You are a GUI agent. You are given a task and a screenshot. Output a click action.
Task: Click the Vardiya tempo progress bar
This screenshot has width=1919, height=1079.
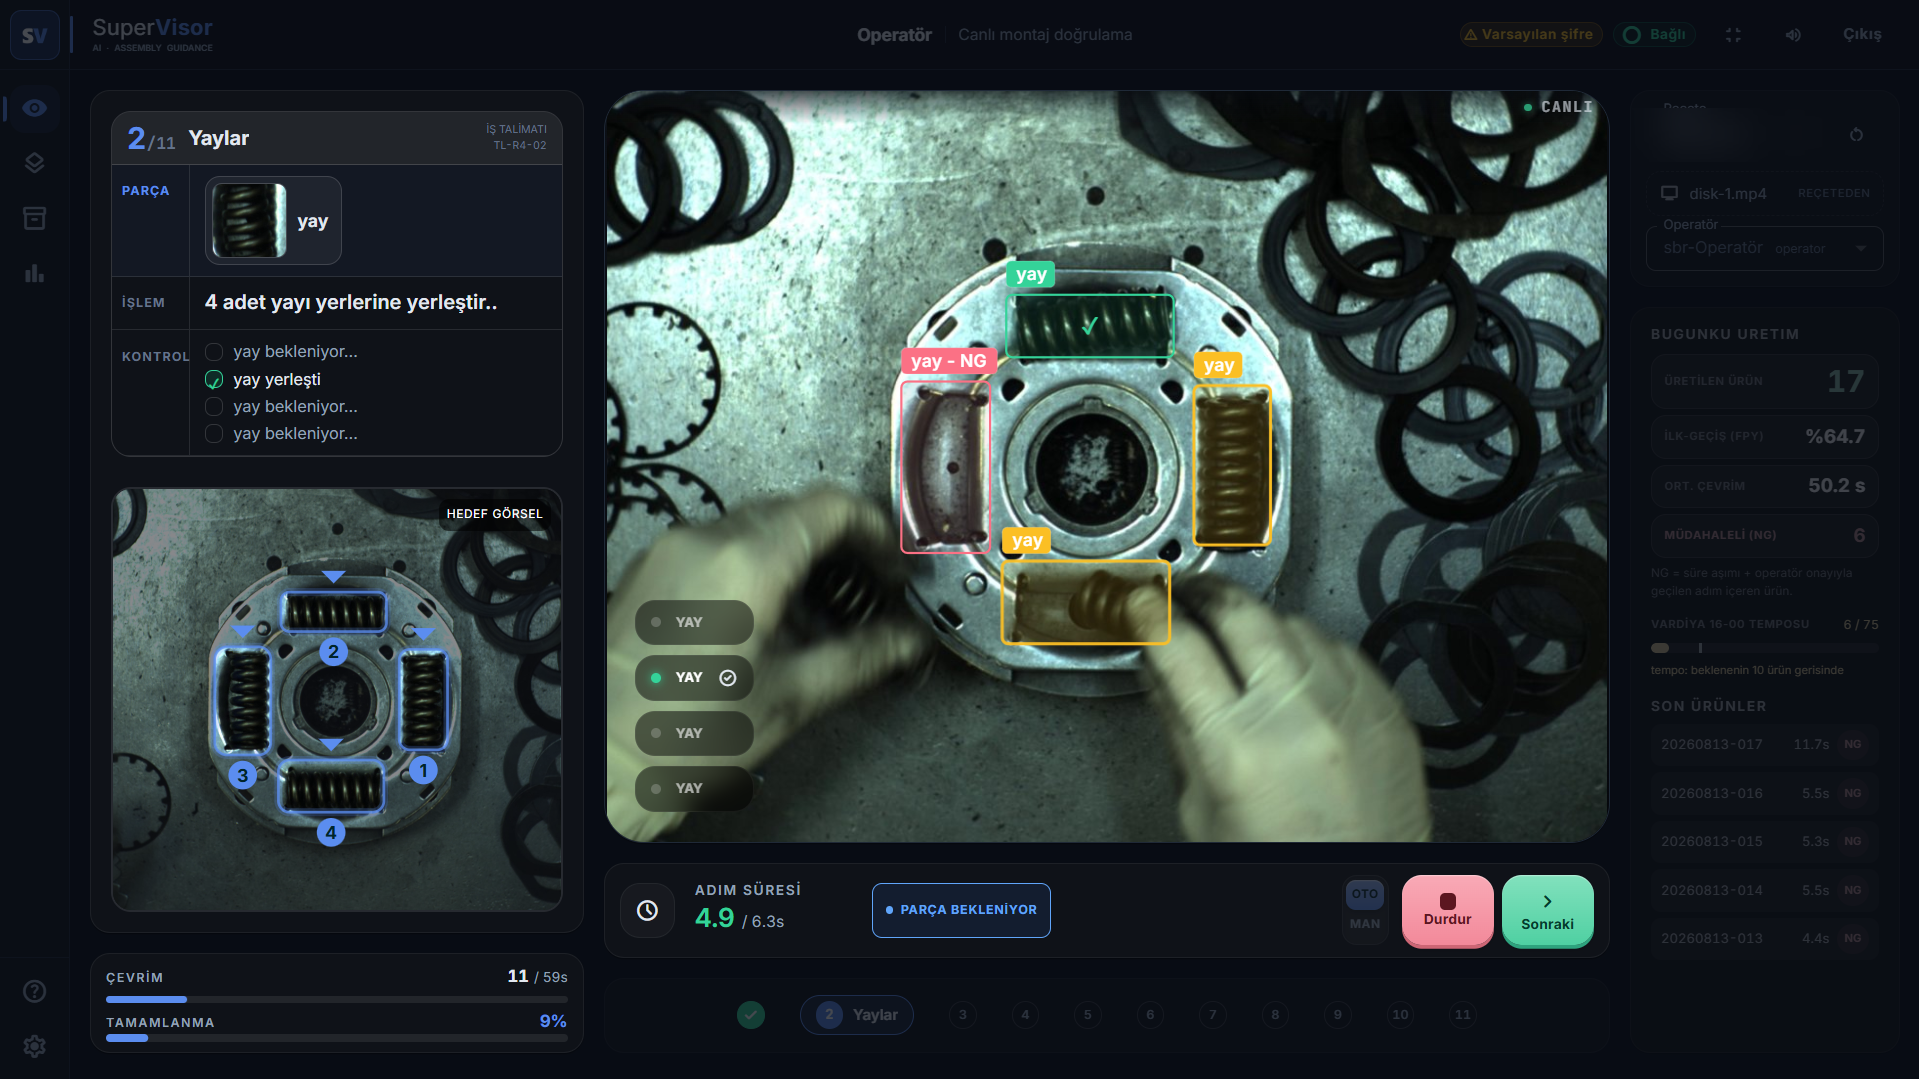point(1764,648)
